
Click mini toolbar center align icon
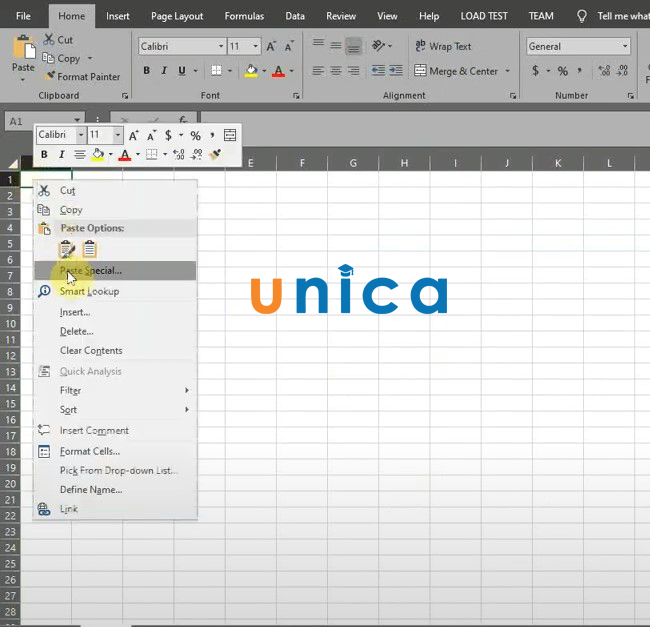click(80, 155)
